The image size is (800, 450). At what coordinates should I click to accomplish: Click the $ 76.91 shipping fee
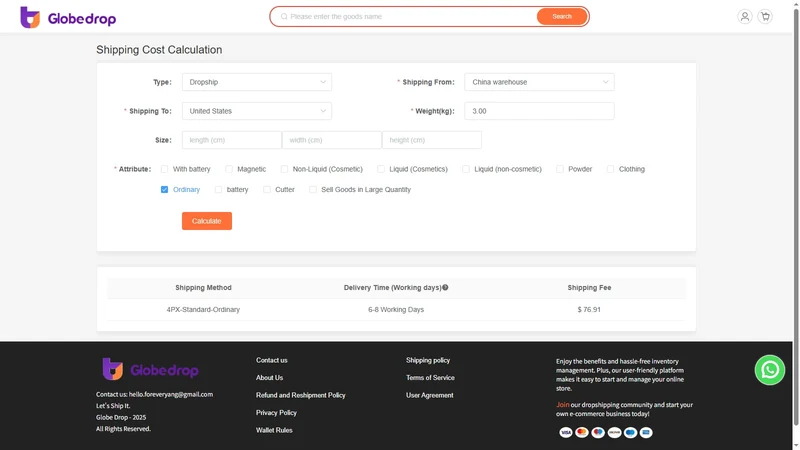coord(589,310)
